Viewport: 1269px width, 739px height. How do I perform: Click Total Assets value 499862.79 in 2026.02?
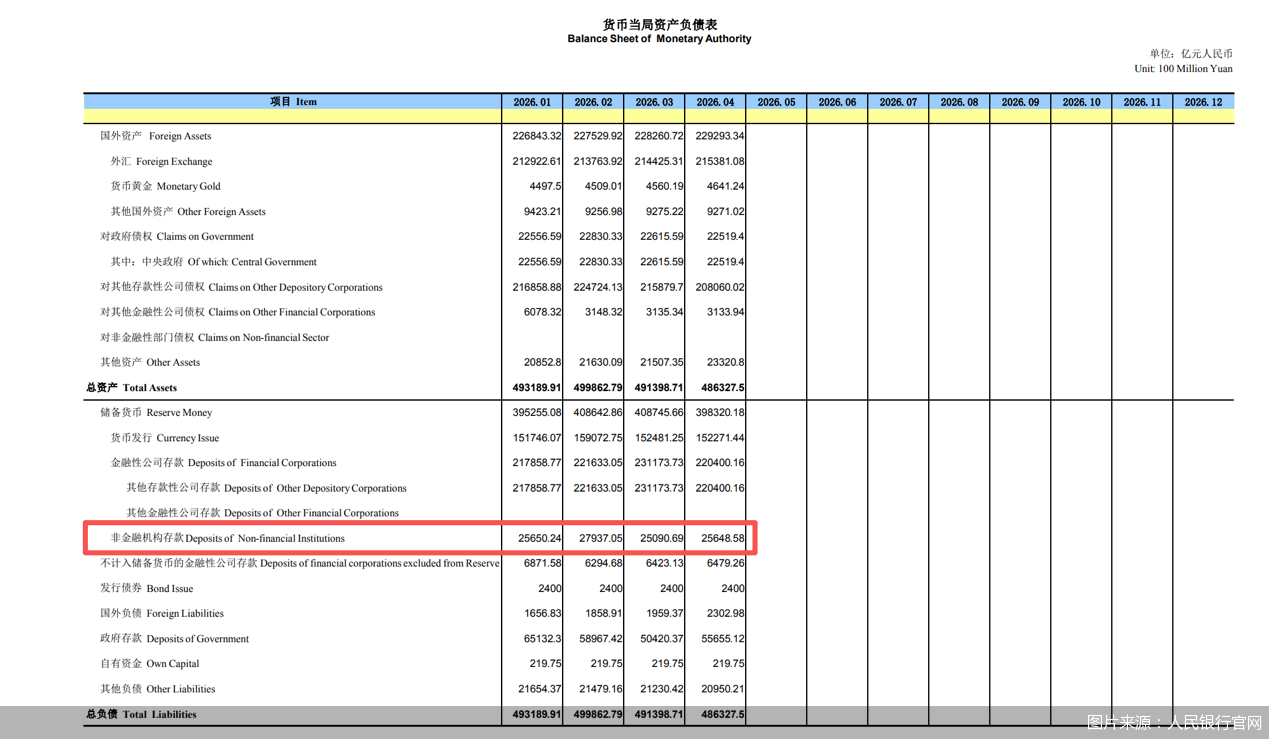(x=598, y=388)
